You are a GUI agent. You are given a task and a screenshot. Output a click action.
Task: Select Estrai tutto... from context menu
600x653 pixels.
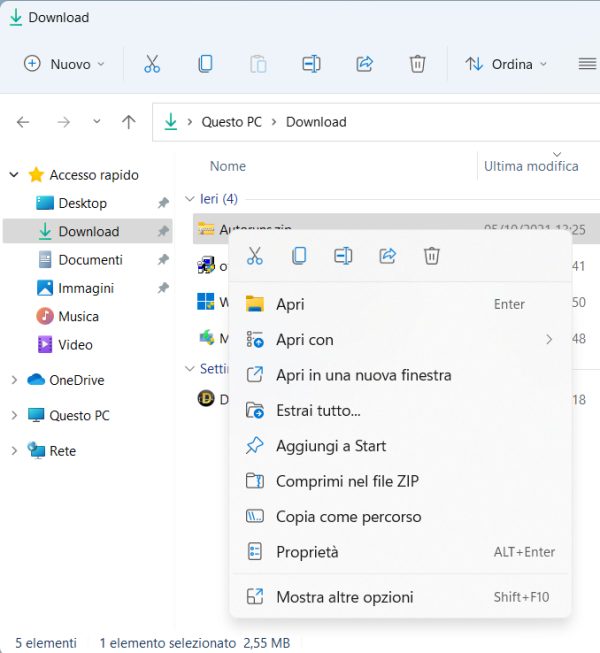point(318,410)
